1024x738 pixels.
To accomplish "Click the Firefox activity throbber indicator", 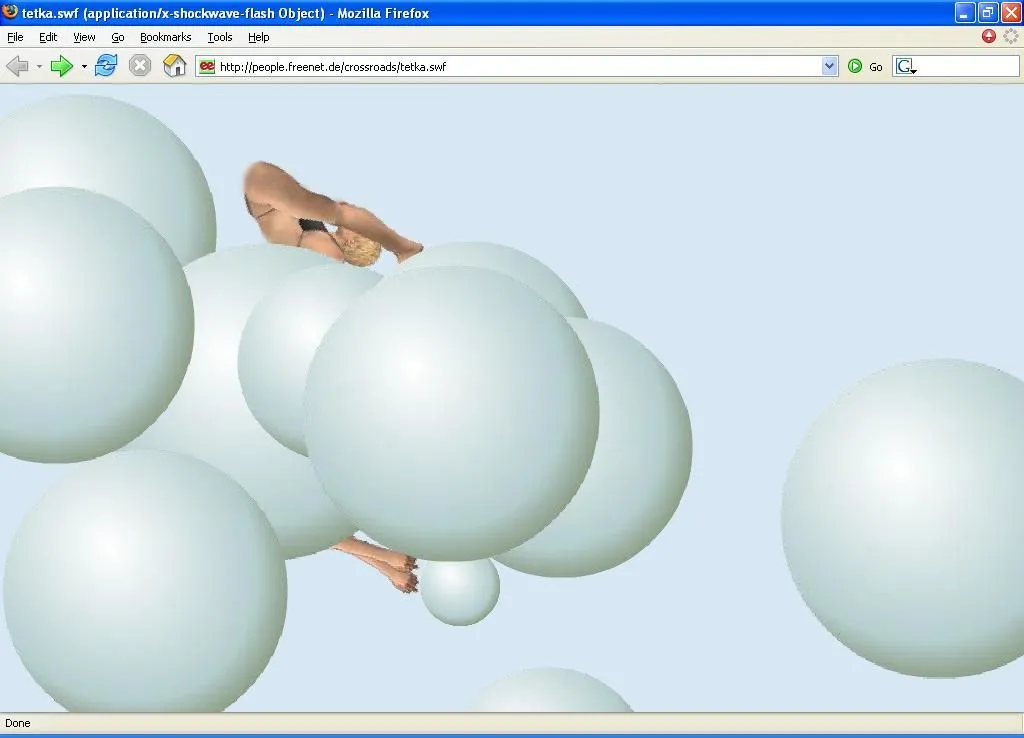I will (1009, 36).
